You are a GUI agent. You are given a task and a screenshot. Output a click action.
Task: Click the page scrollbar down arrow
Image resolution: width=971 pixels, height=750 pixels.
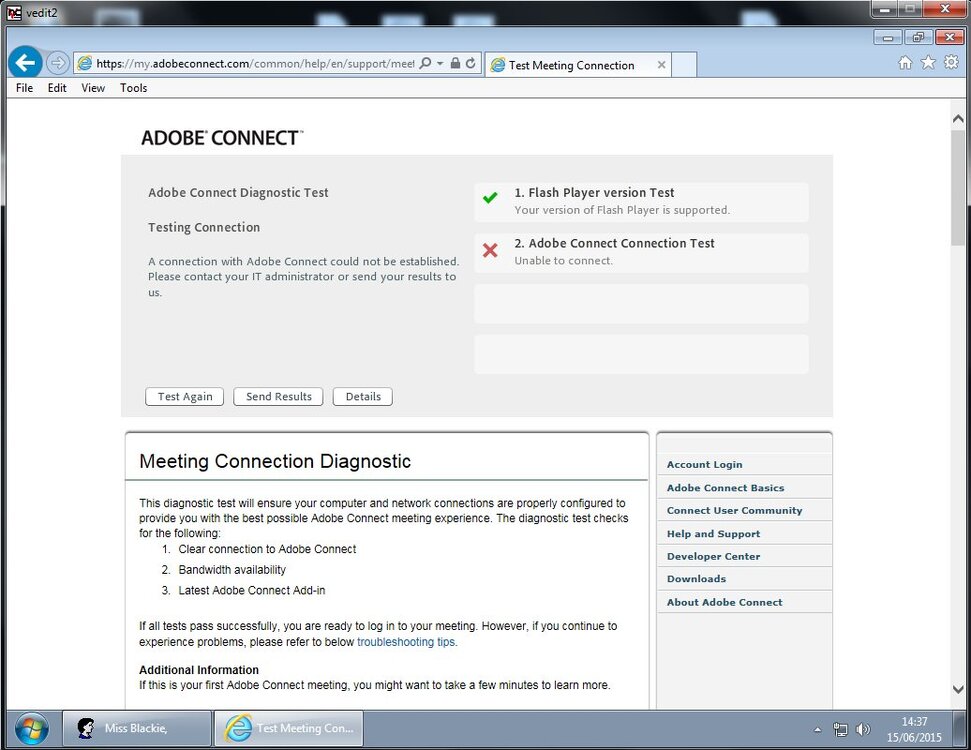coord(958,689)
